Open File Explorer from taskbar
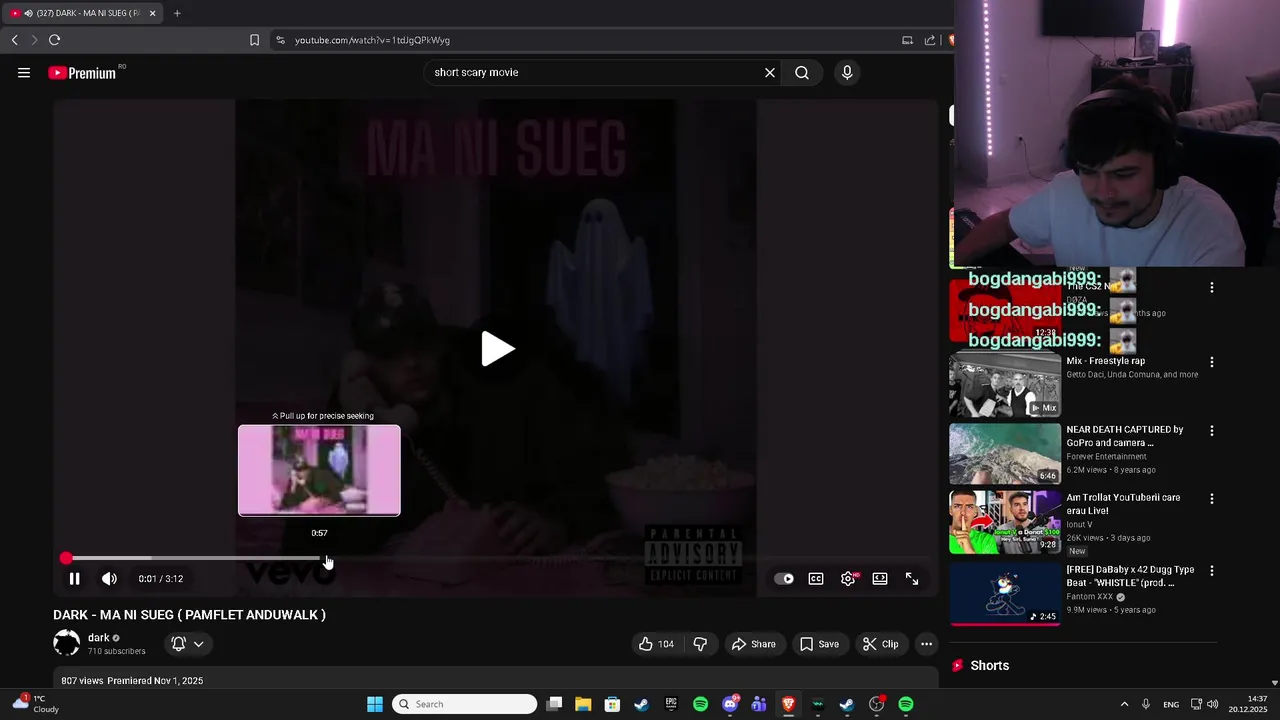Viewport: 1280px width, 720px height. (x=583, y=704)
